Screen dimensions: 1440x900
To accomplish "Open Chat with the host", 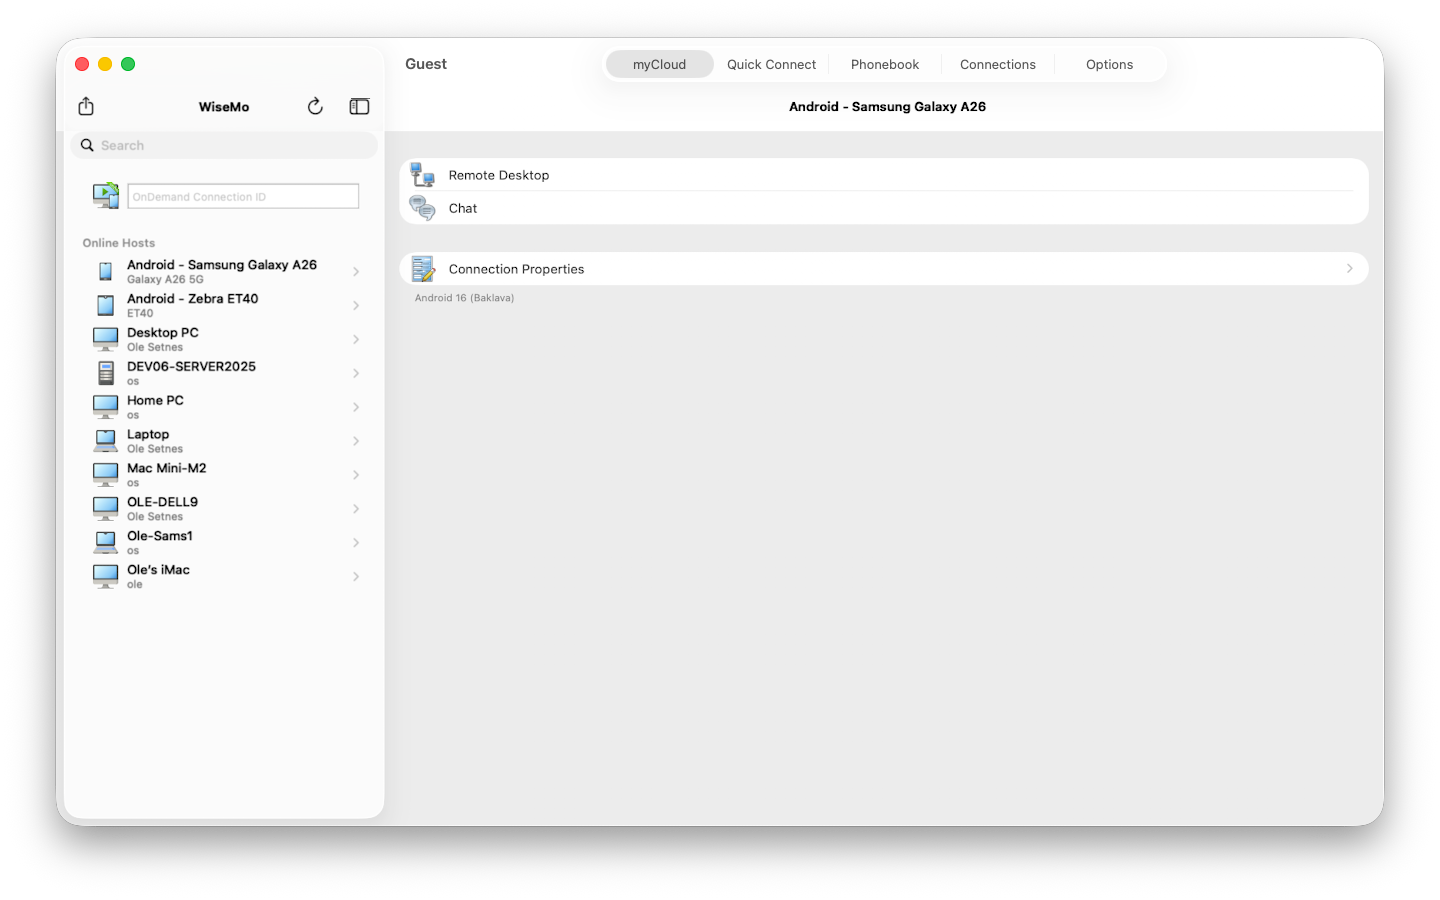I will click(x=884, y=208).
